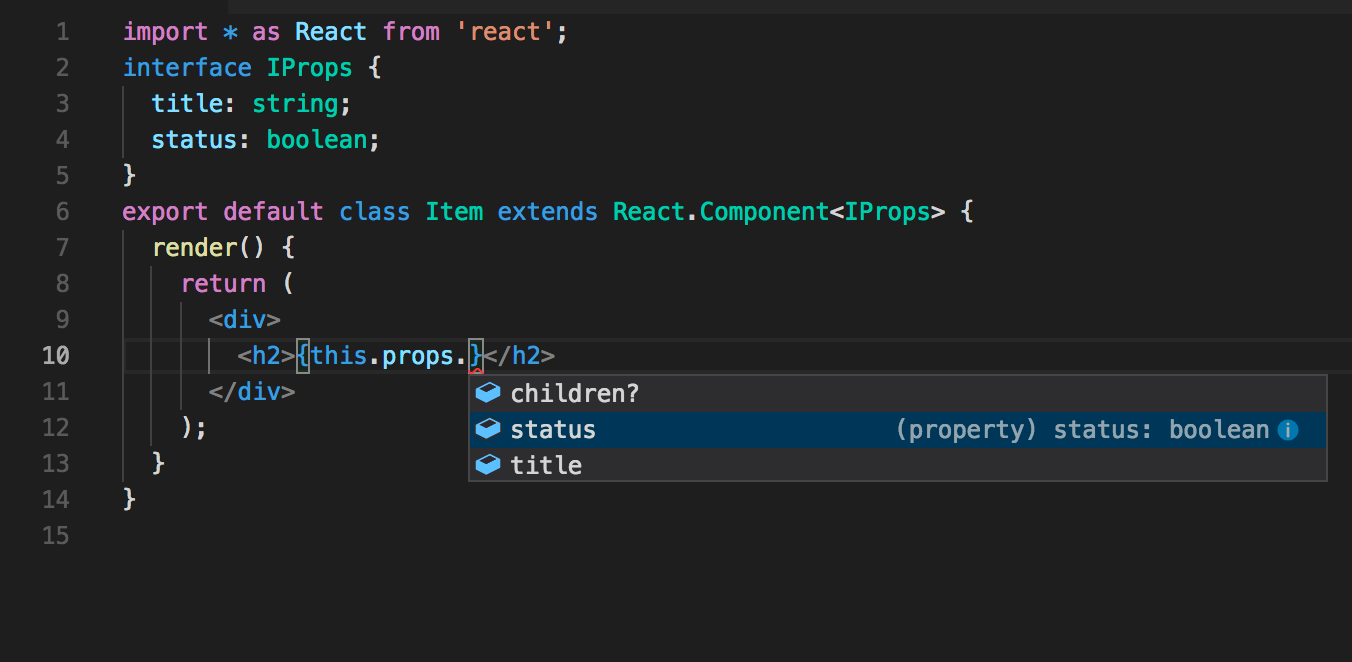Click the IProps interface name on line 2
1352x662 pixels.
(309, 67)
